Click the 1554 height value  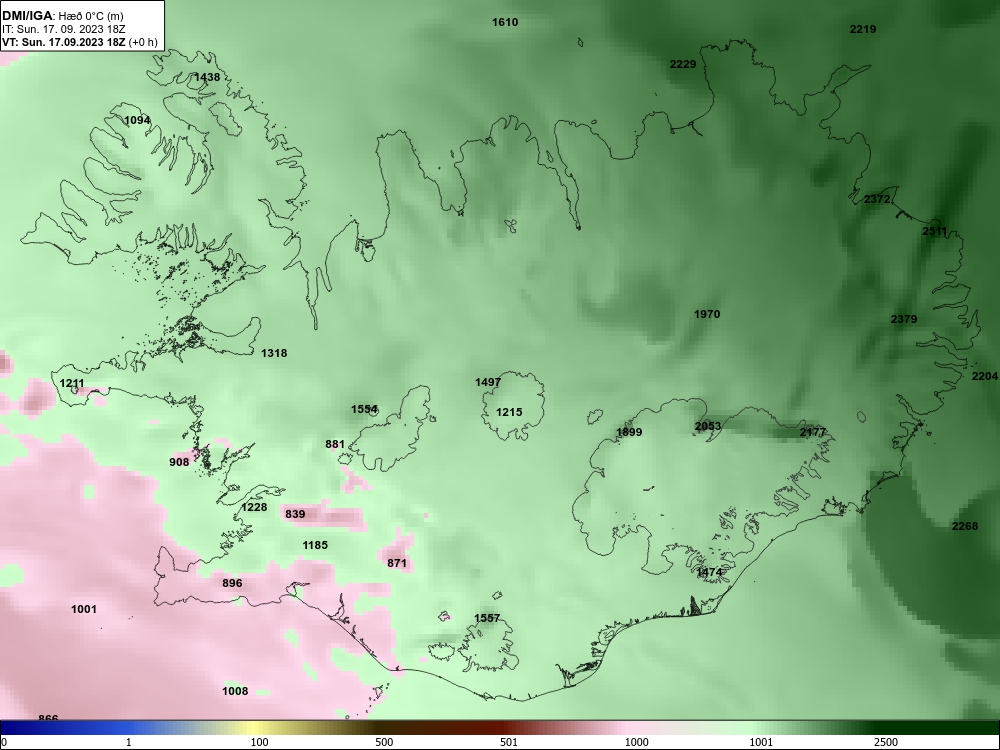(x=364, y=409)
